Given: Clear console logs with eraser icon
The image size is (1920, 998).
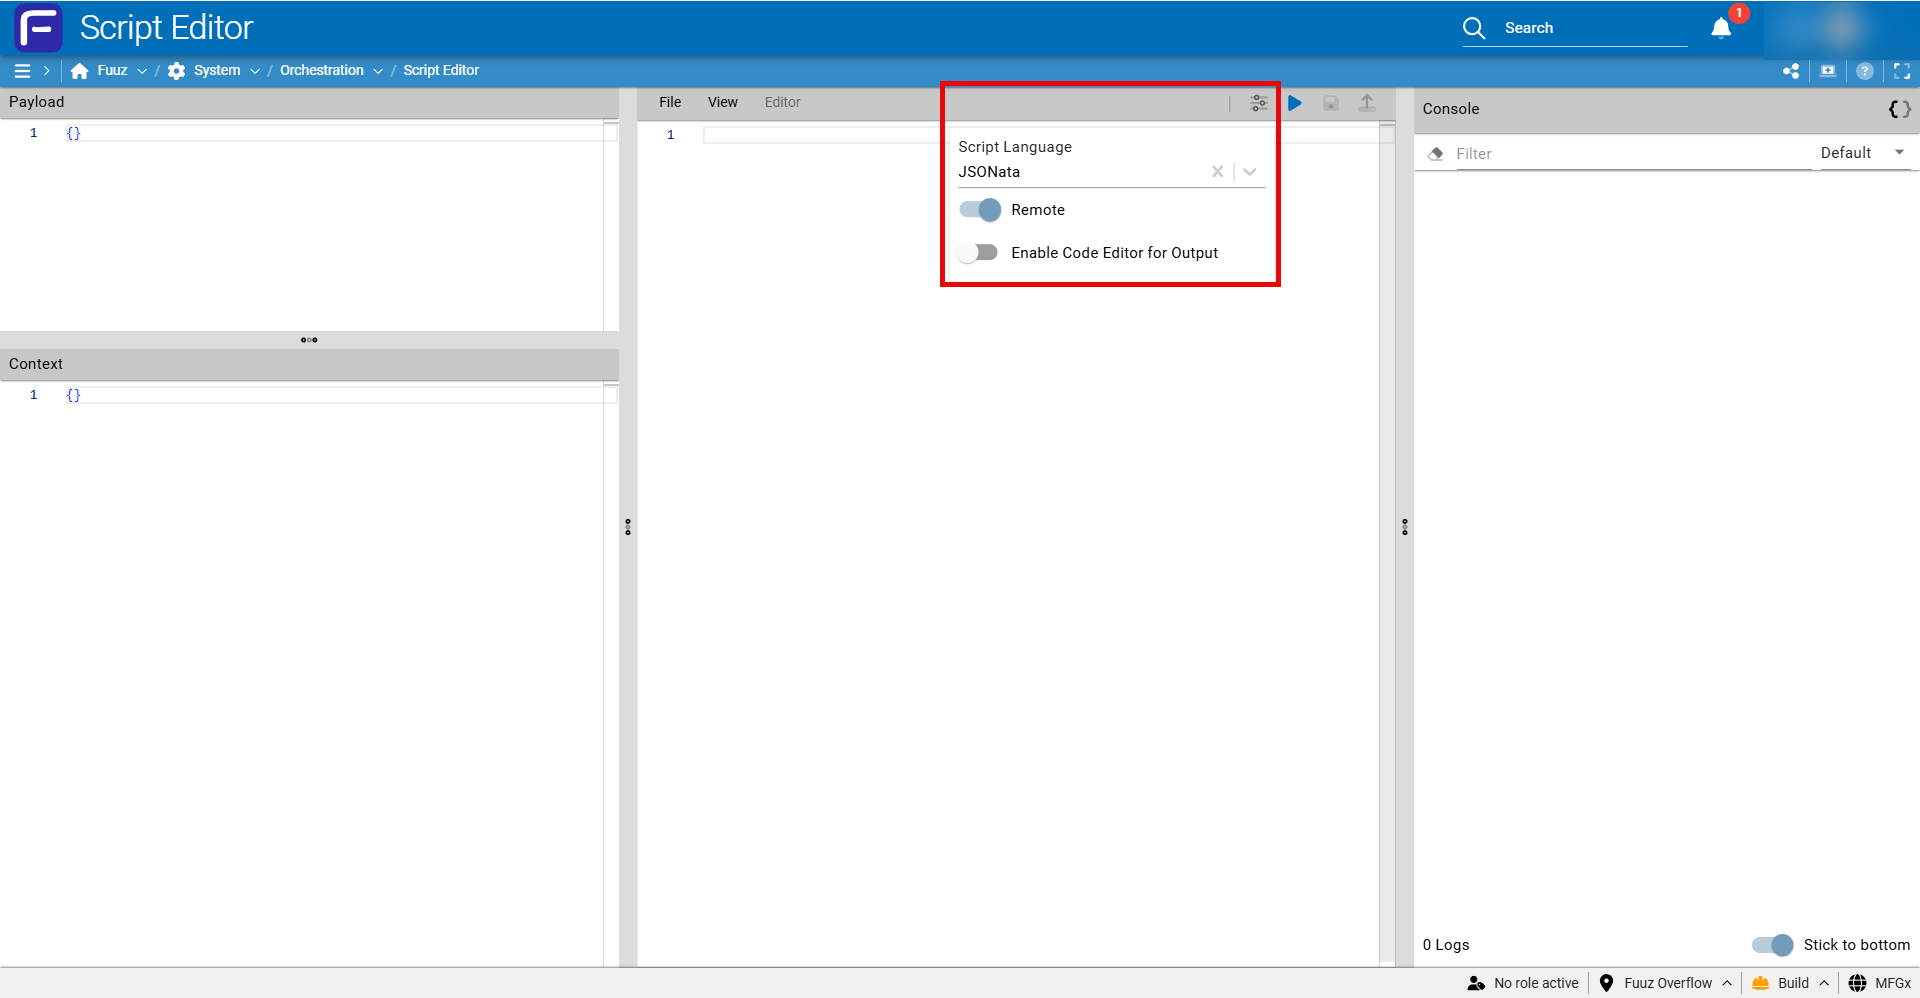Looking at the screenshot, I should click(1436, 153).
